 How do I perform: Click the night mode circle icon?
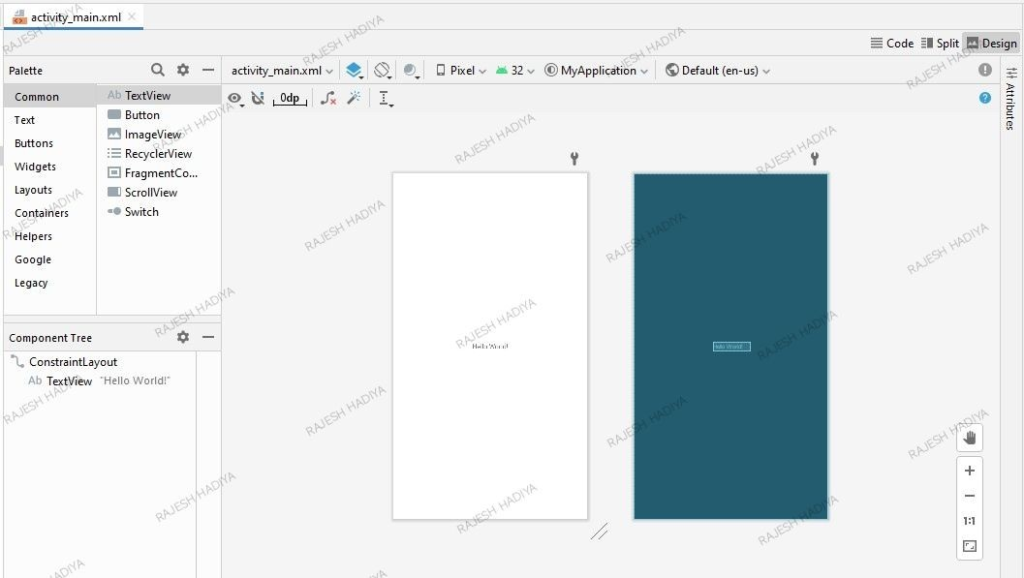tap(409, 70)
